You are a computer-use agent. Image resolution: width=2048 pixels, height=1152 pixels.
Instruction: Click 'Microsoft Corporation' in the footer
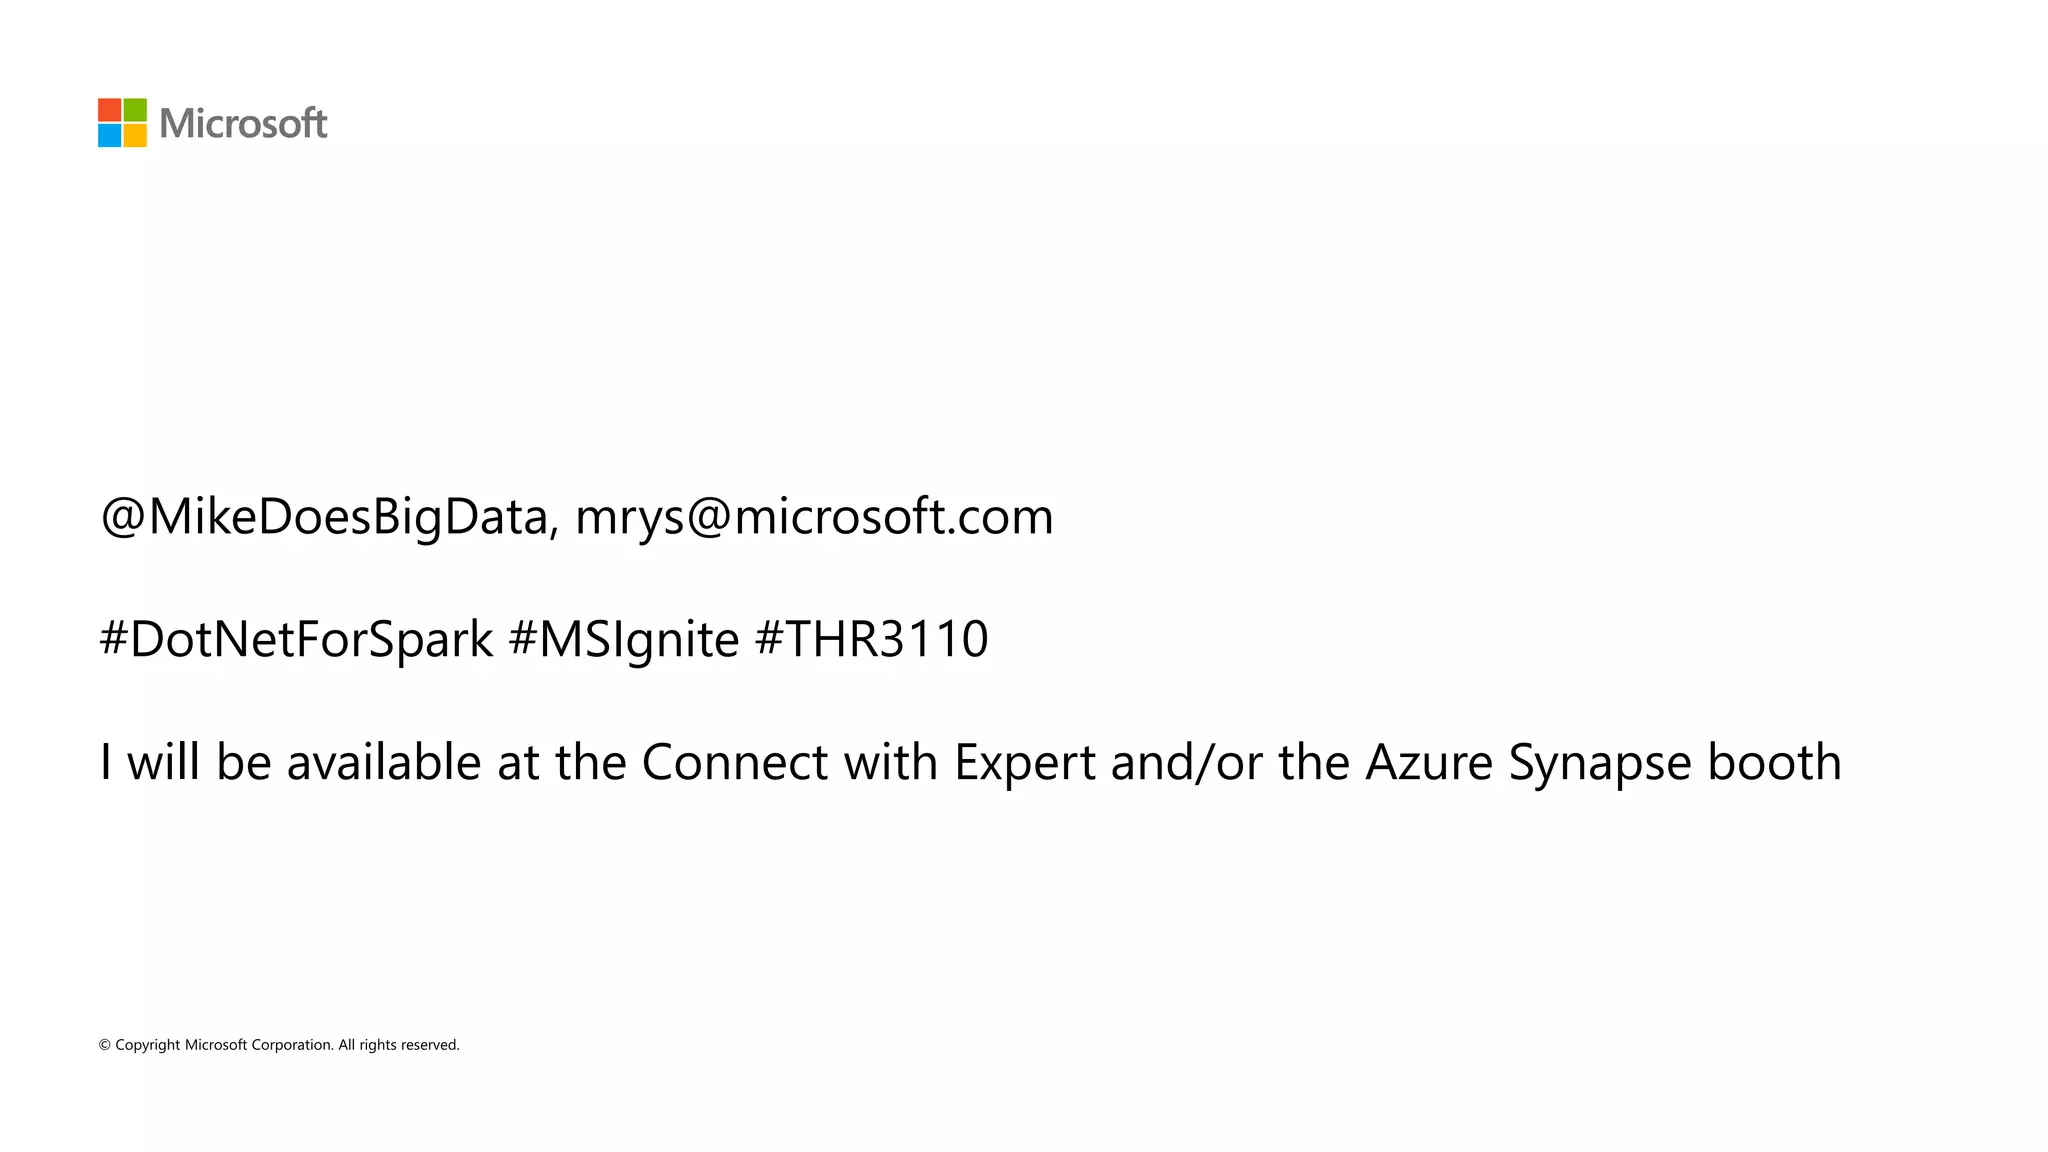click(259, 1045)
